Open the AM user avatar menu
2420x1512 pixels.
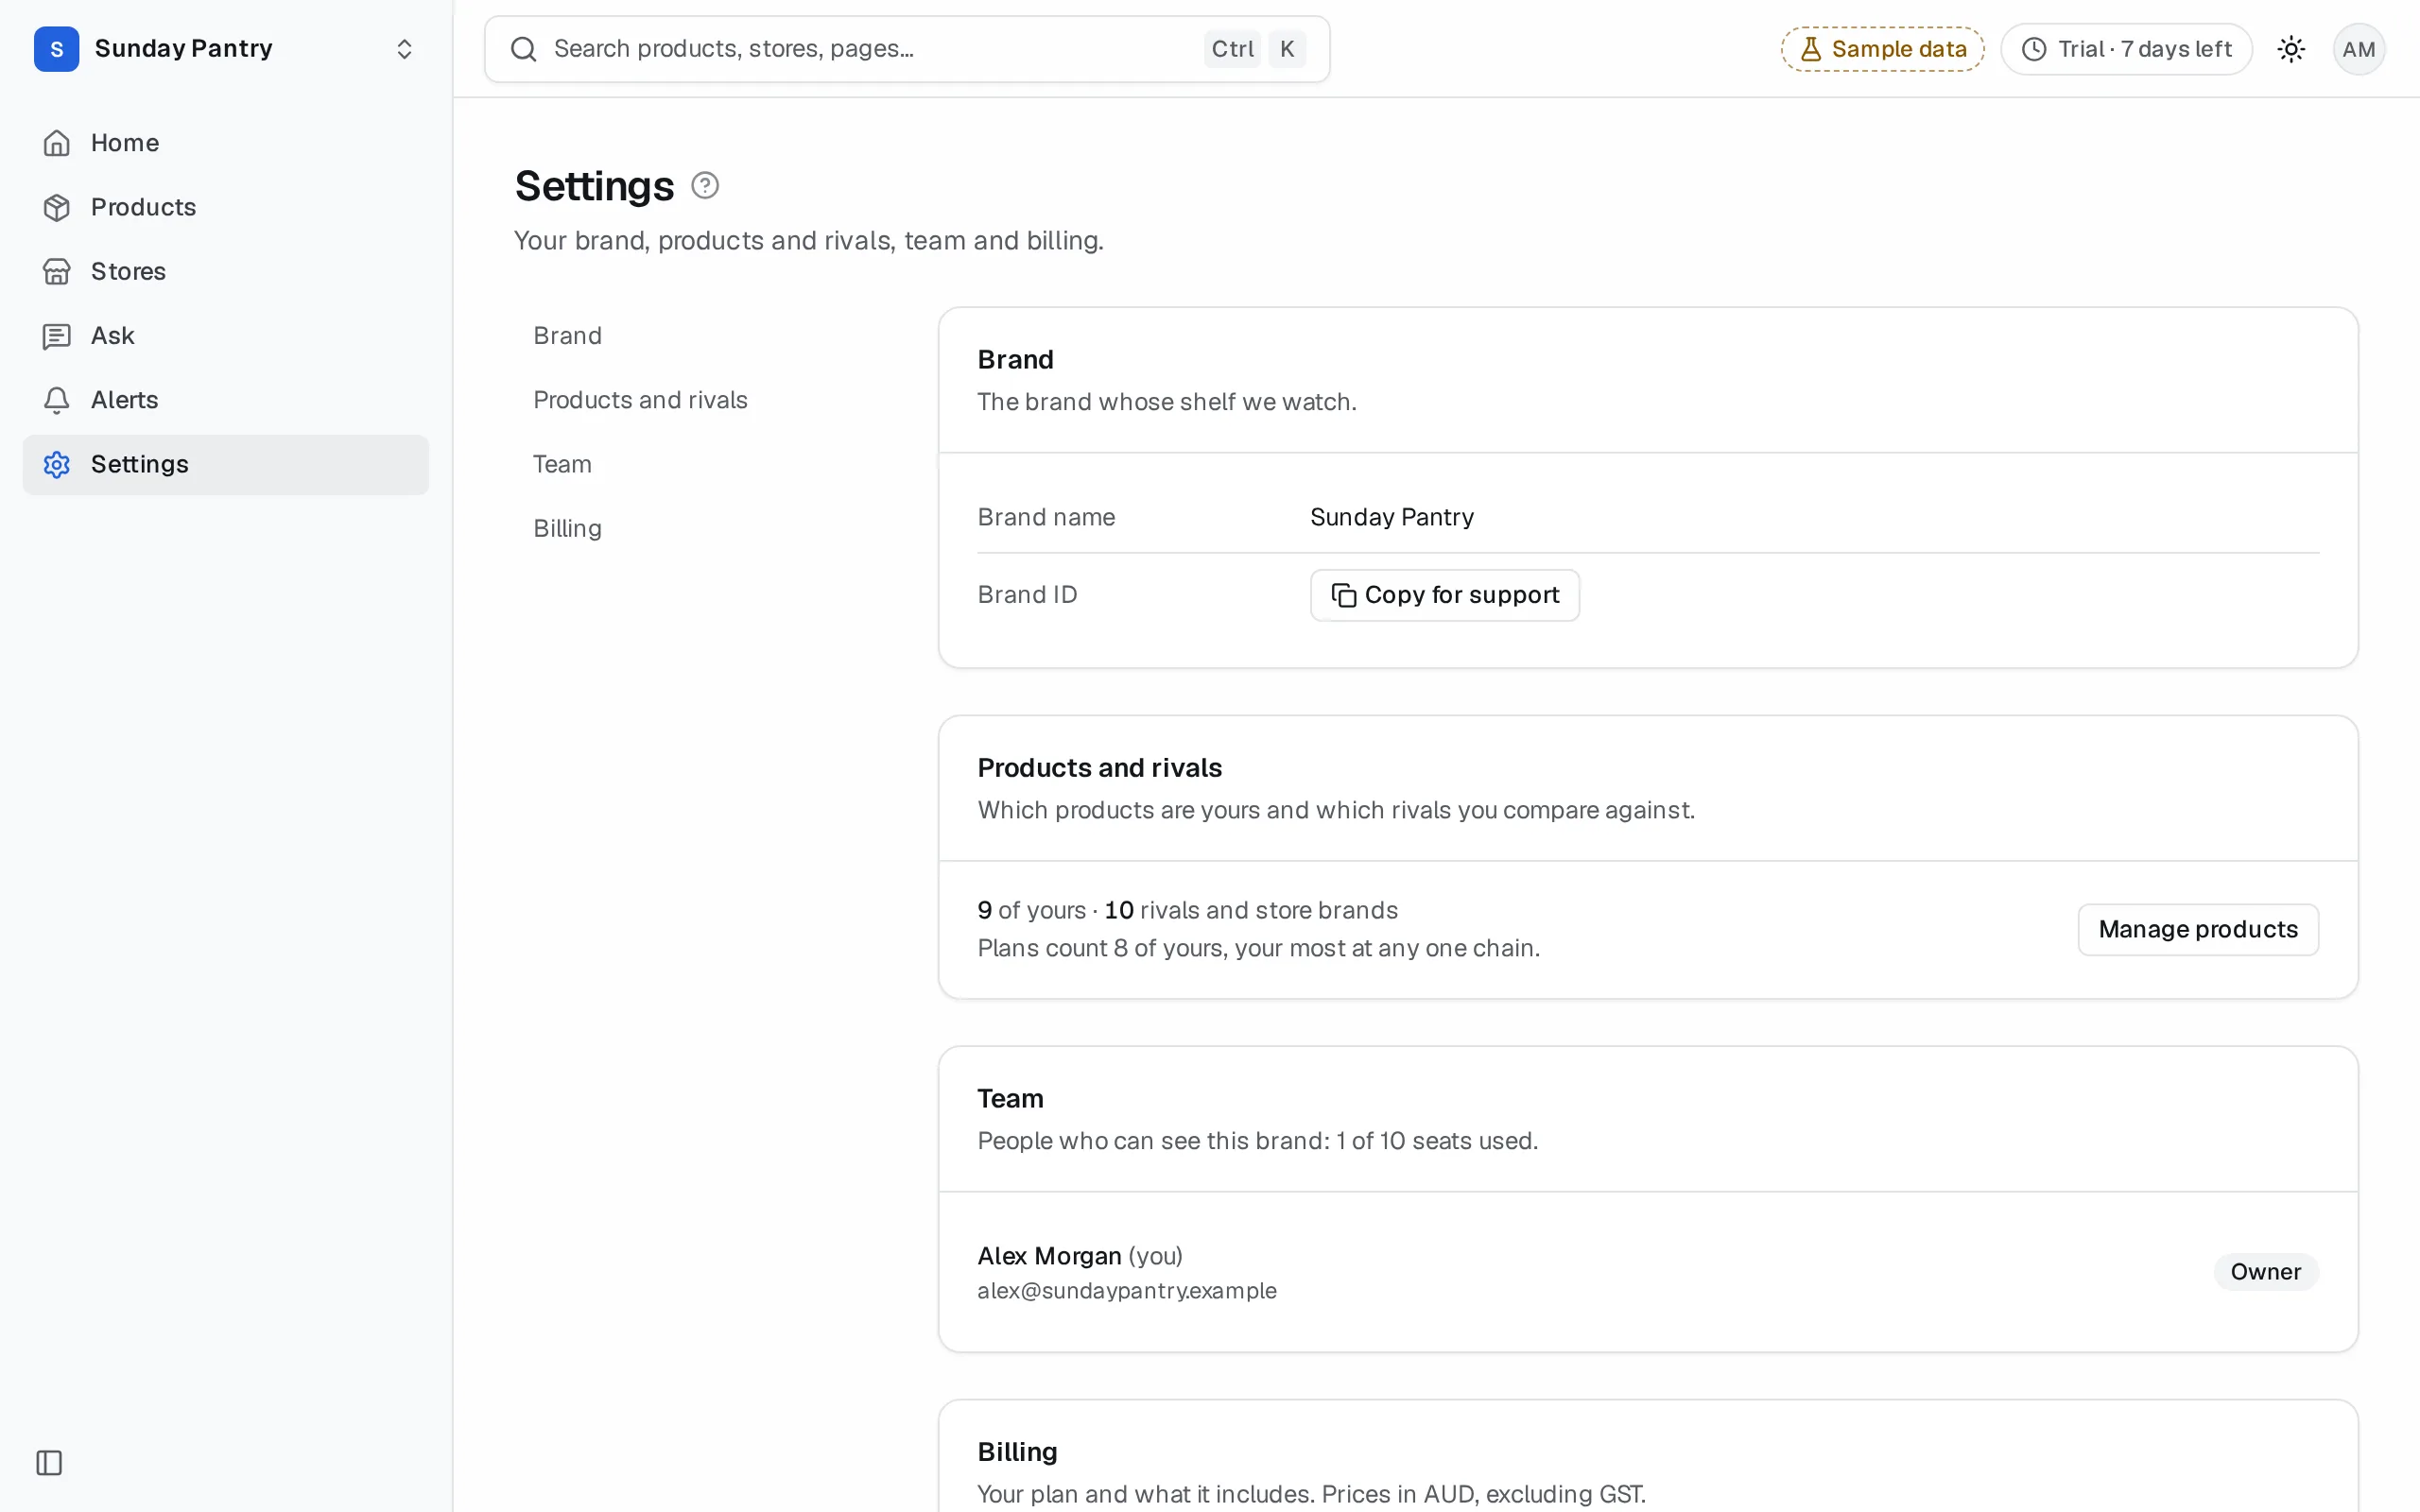(x=2359, y=49)
